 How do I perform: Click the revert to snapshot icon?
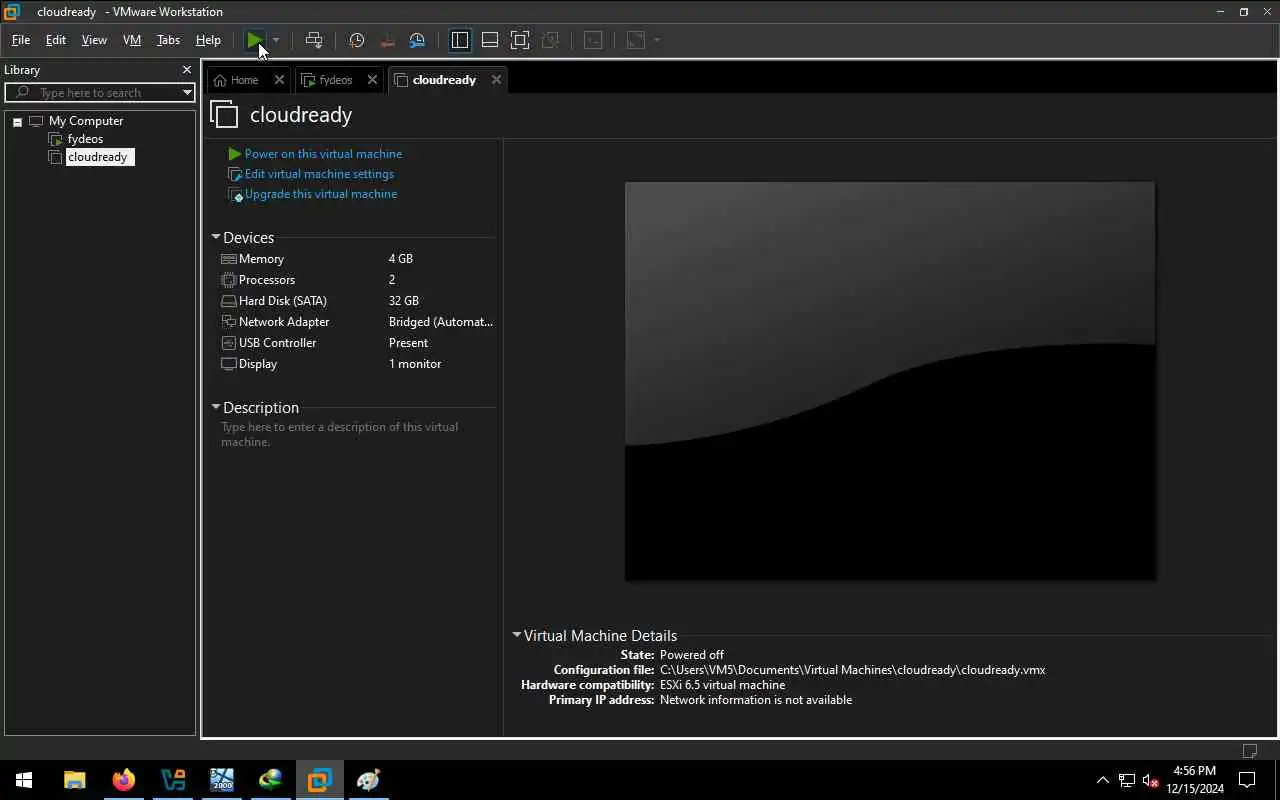[x=387, y=40]
